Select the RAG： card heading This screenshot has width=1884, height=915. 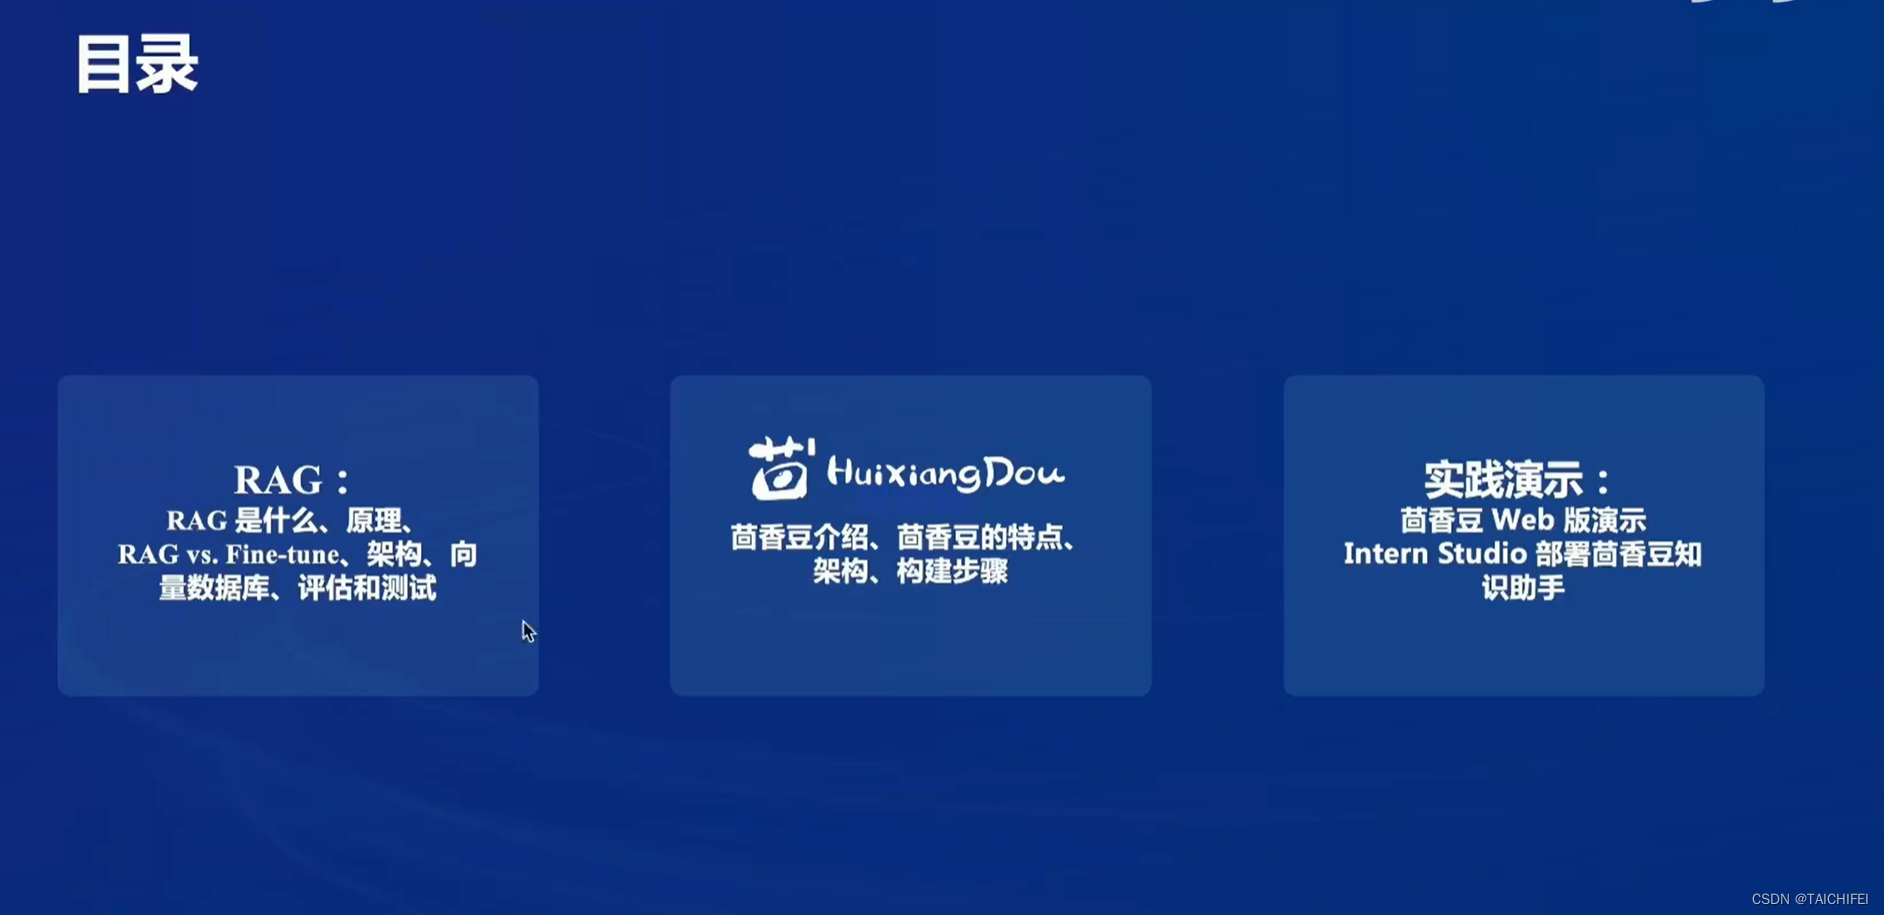[292, 480]
